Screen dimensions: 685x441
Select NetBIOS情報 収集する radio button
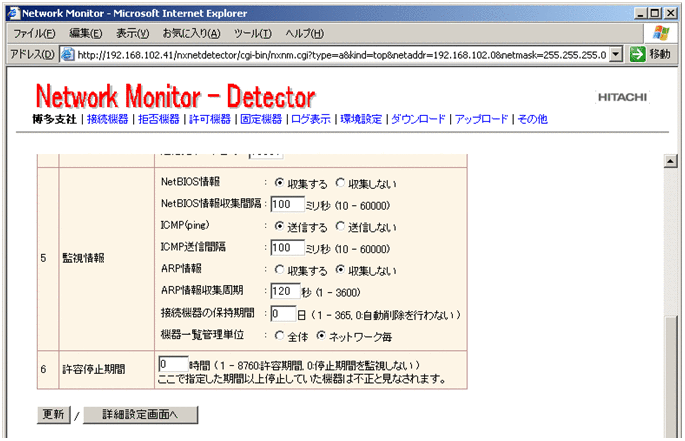(x=279, y=183)
